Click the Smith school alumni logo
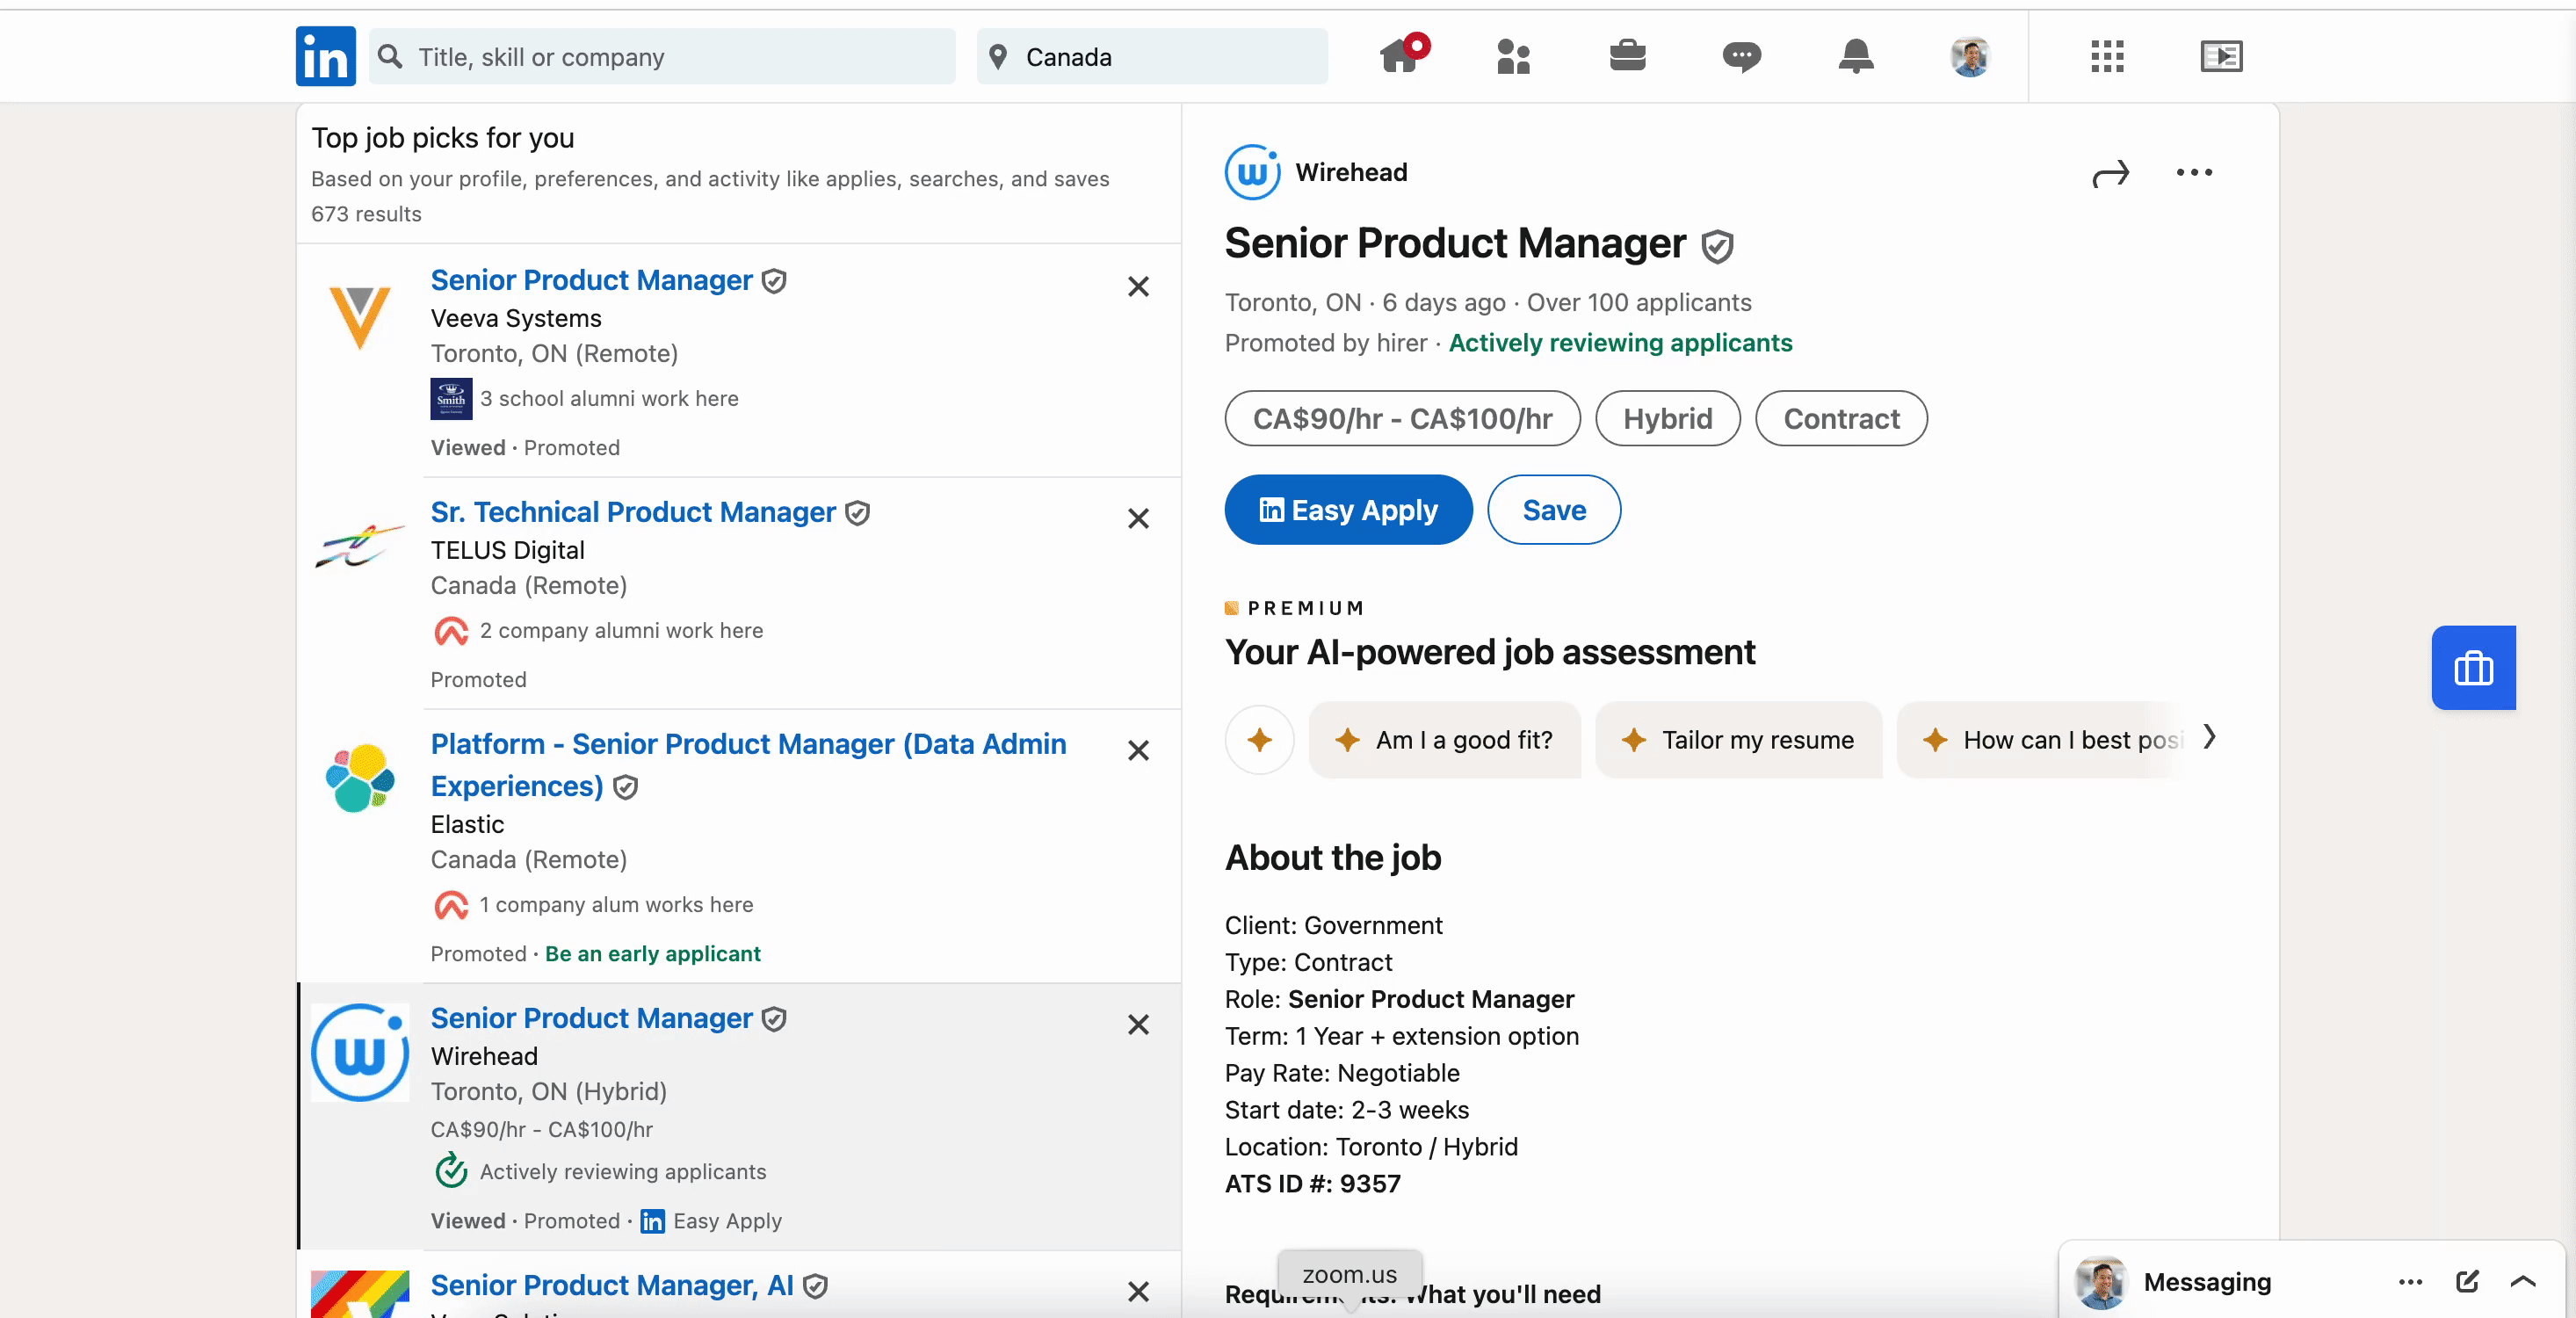Viewport: 2576px width, 1318px height. click(451, 399)
